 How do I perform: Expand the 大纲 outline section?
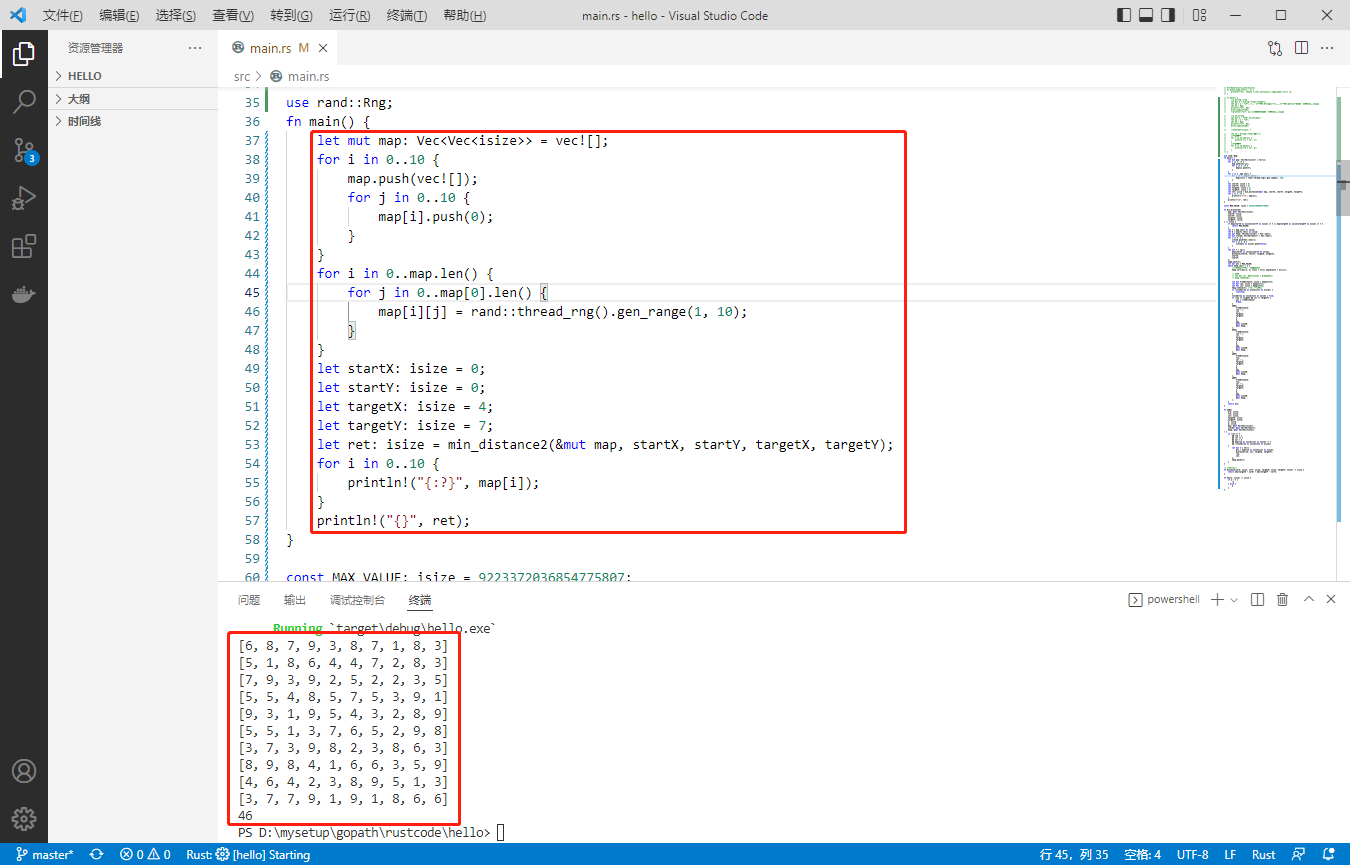[133, 98]
